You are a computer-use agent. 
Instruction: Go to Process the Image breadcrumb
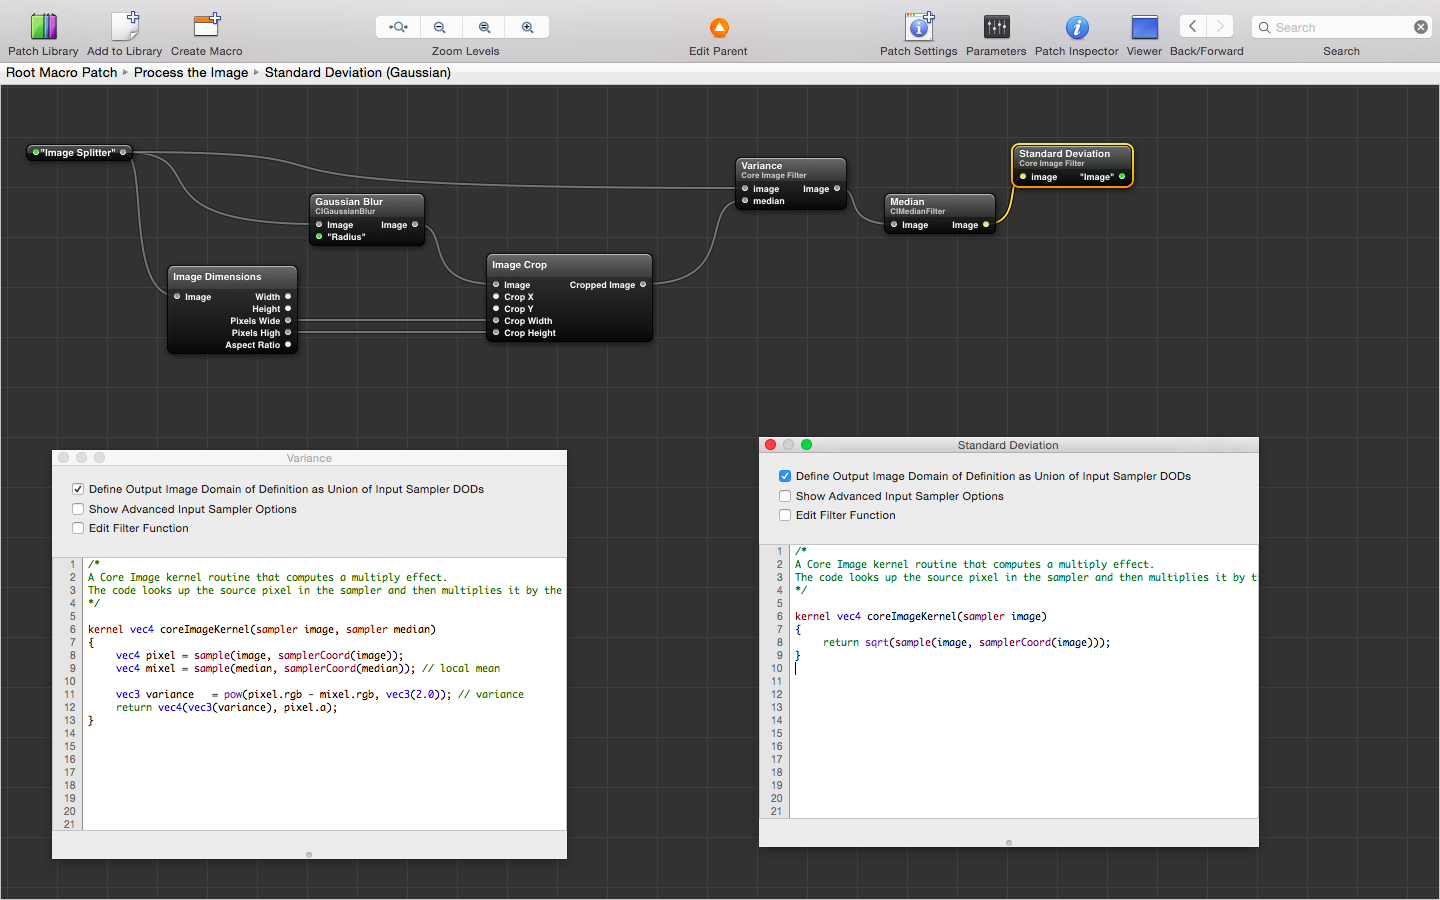191,72
